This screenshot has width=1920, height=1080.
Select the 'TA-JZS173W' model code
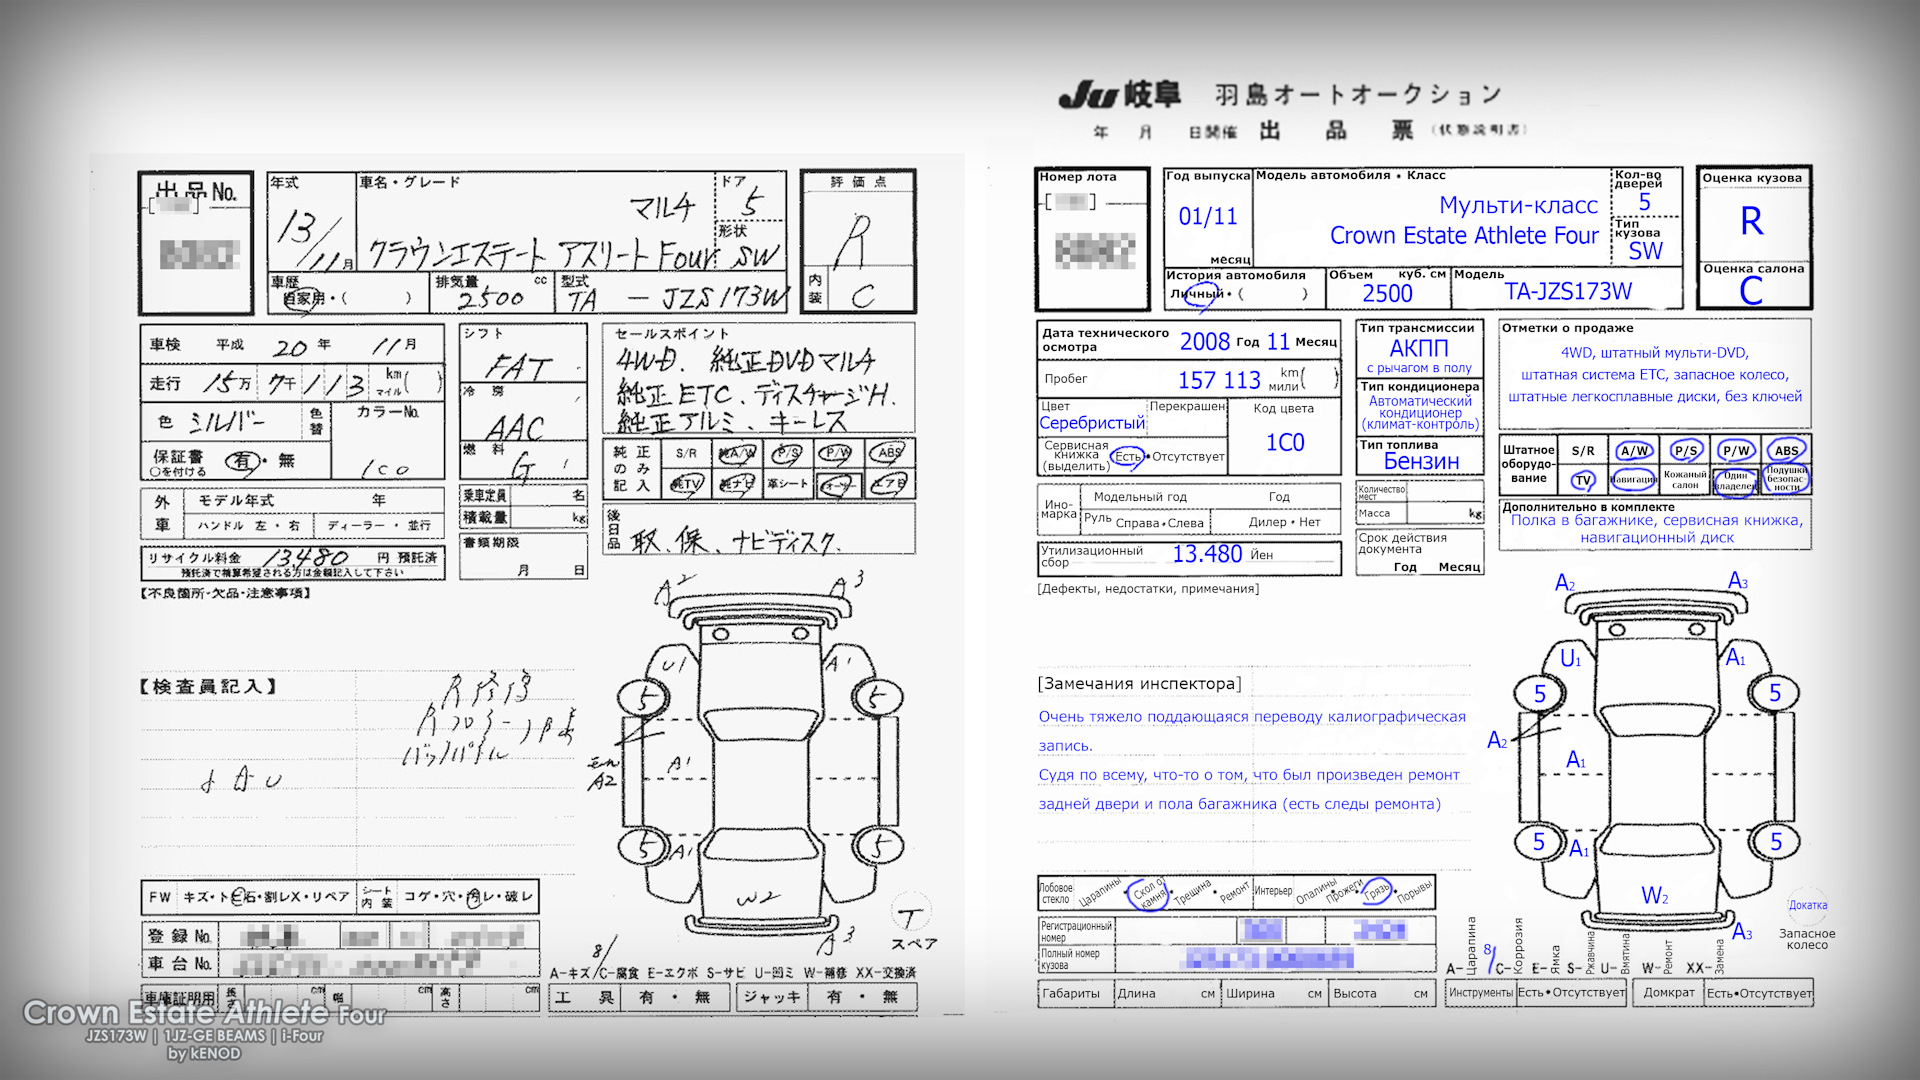coord(1567,291)
